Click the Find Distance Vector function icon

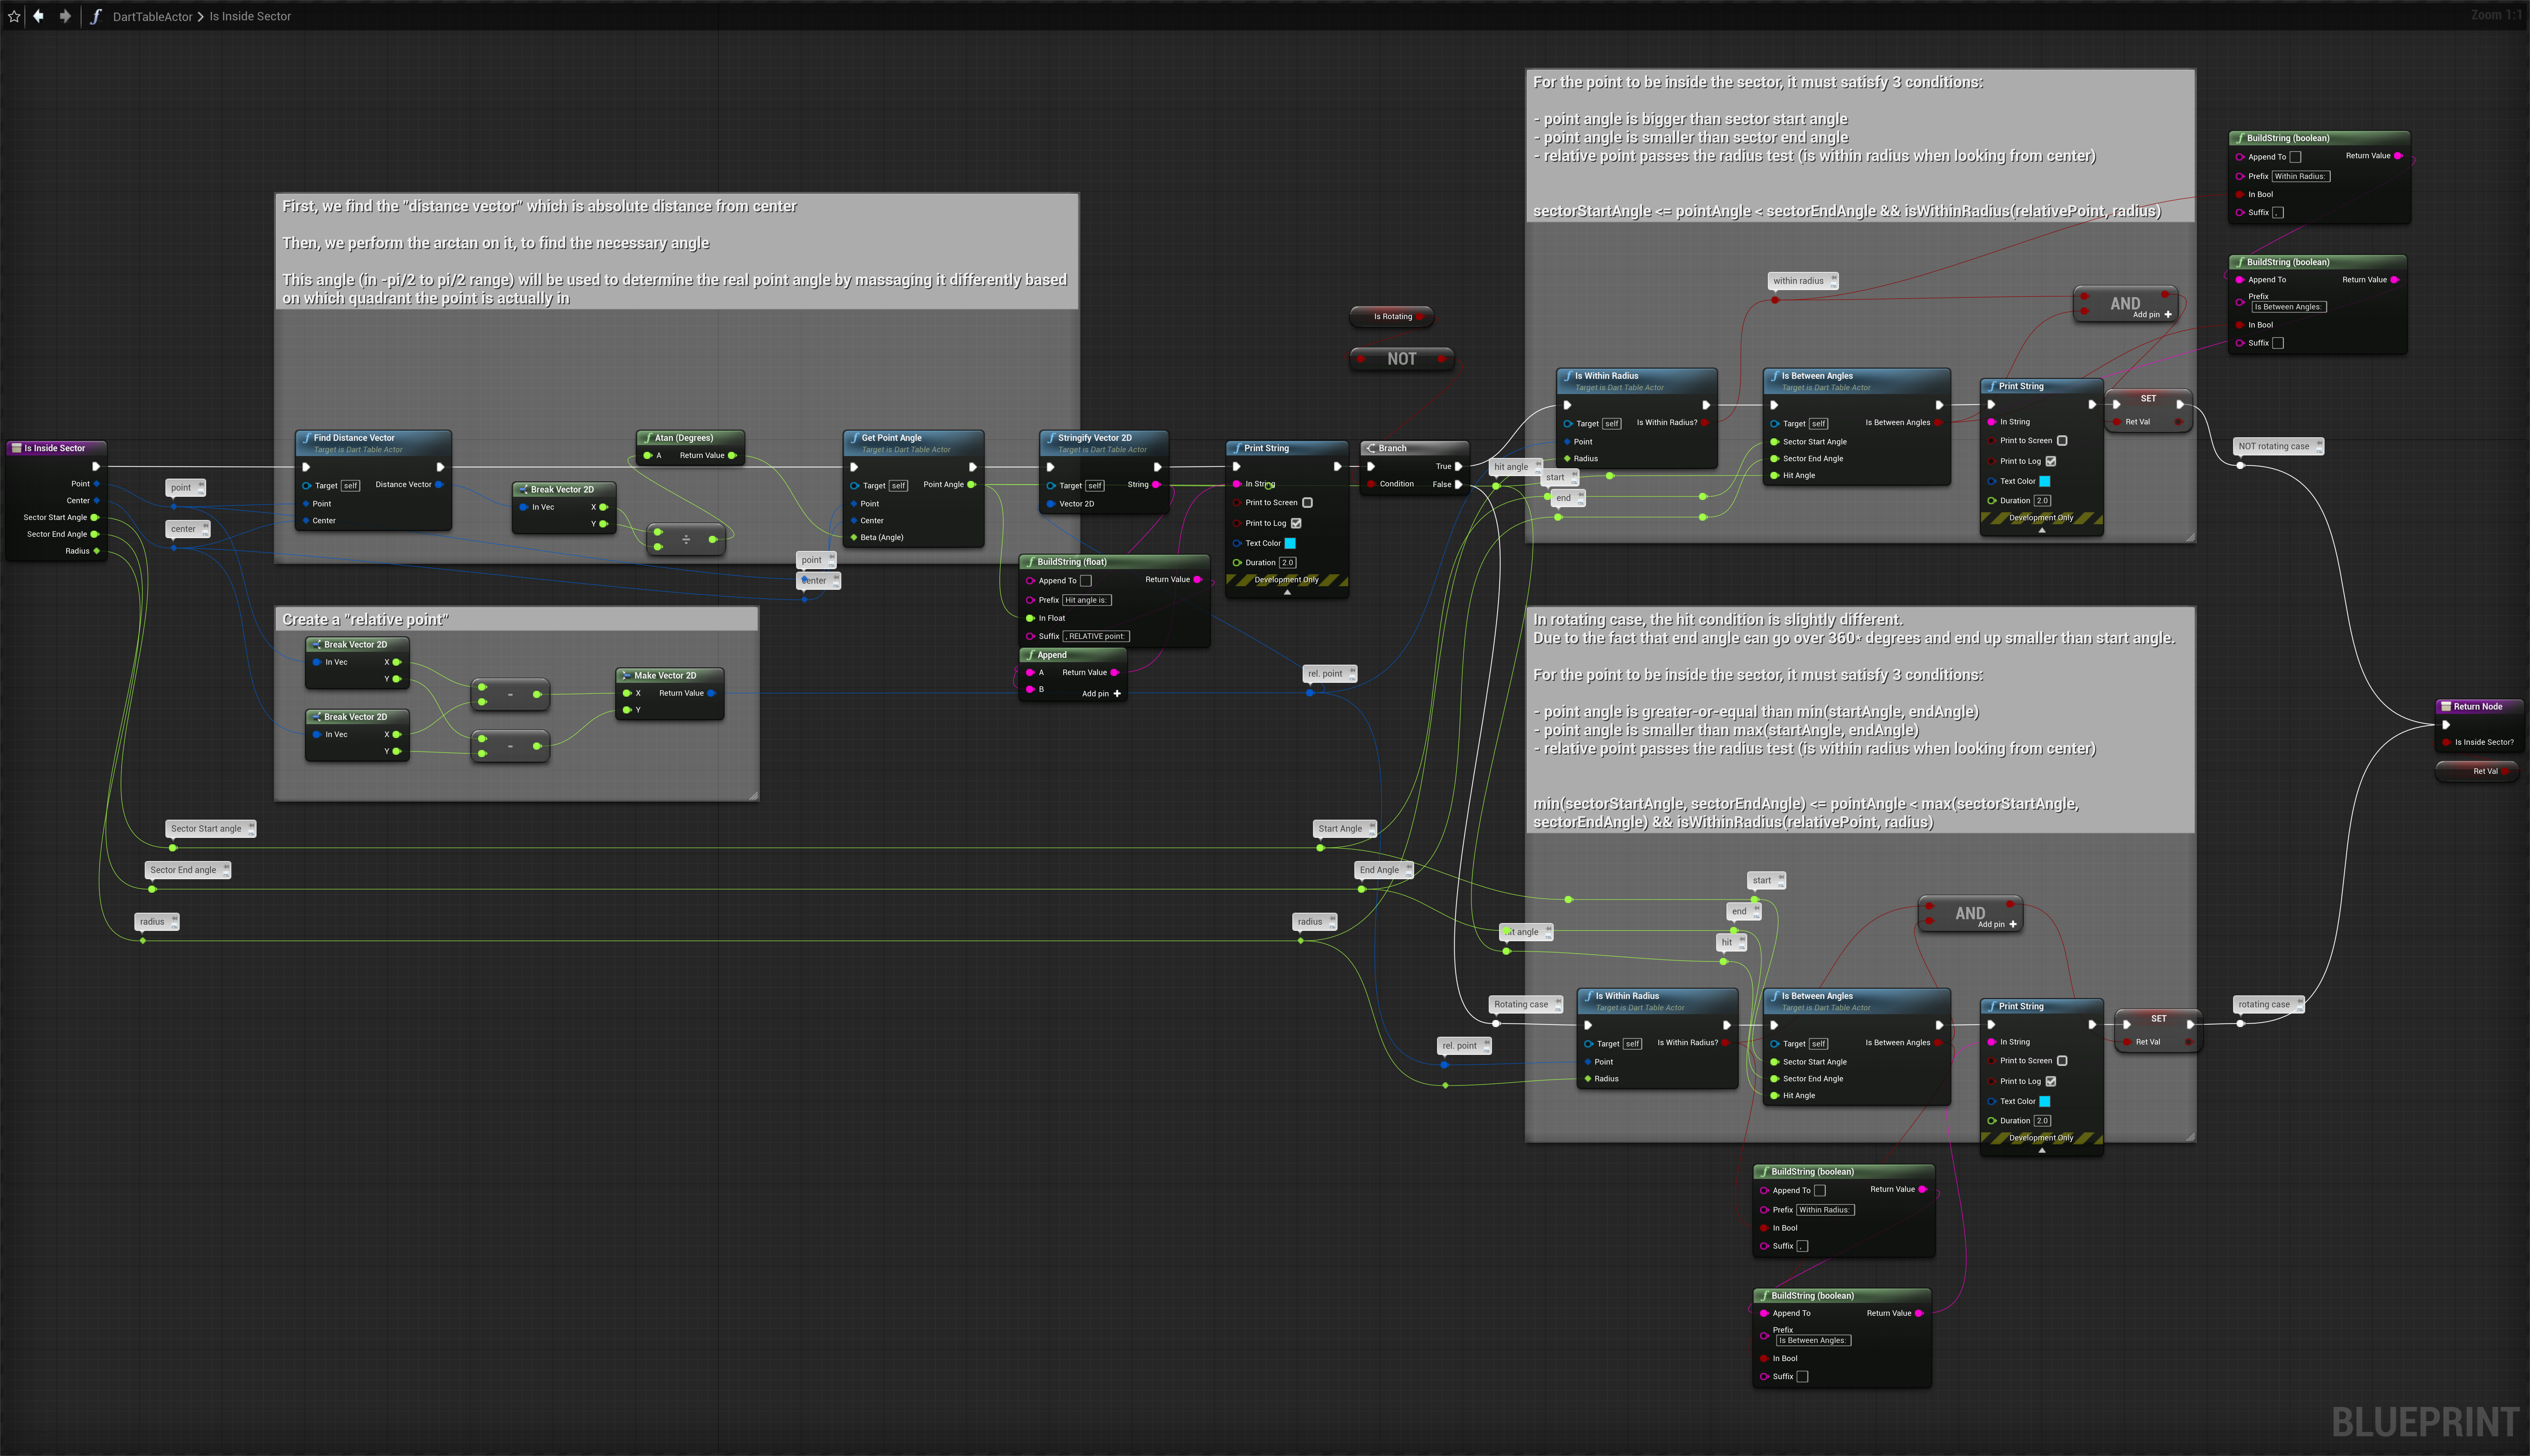(307, 438)
